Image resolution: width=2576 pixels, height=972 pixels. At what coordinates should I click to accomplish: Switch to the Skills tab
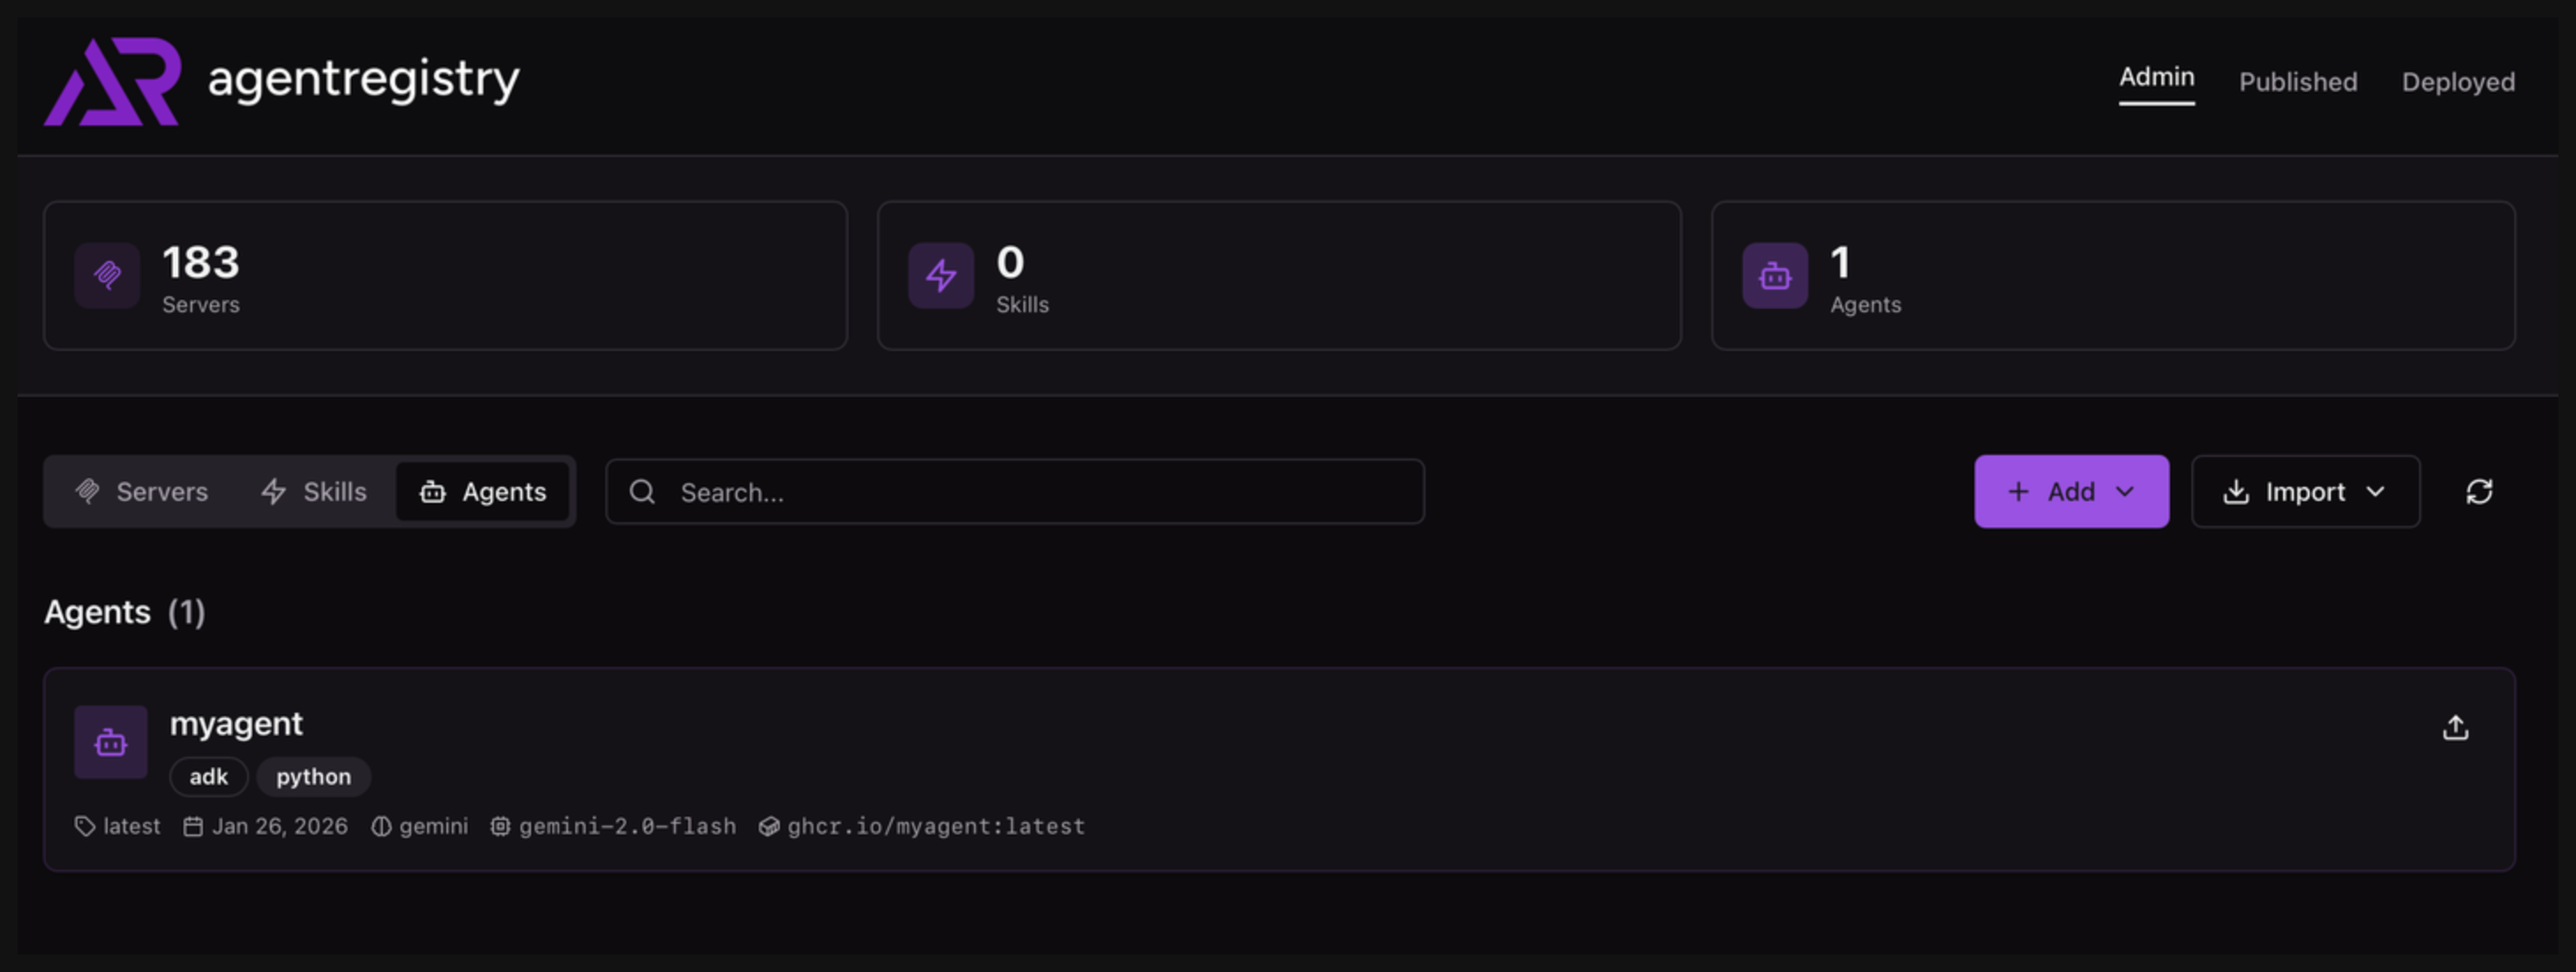pos(314,492)
